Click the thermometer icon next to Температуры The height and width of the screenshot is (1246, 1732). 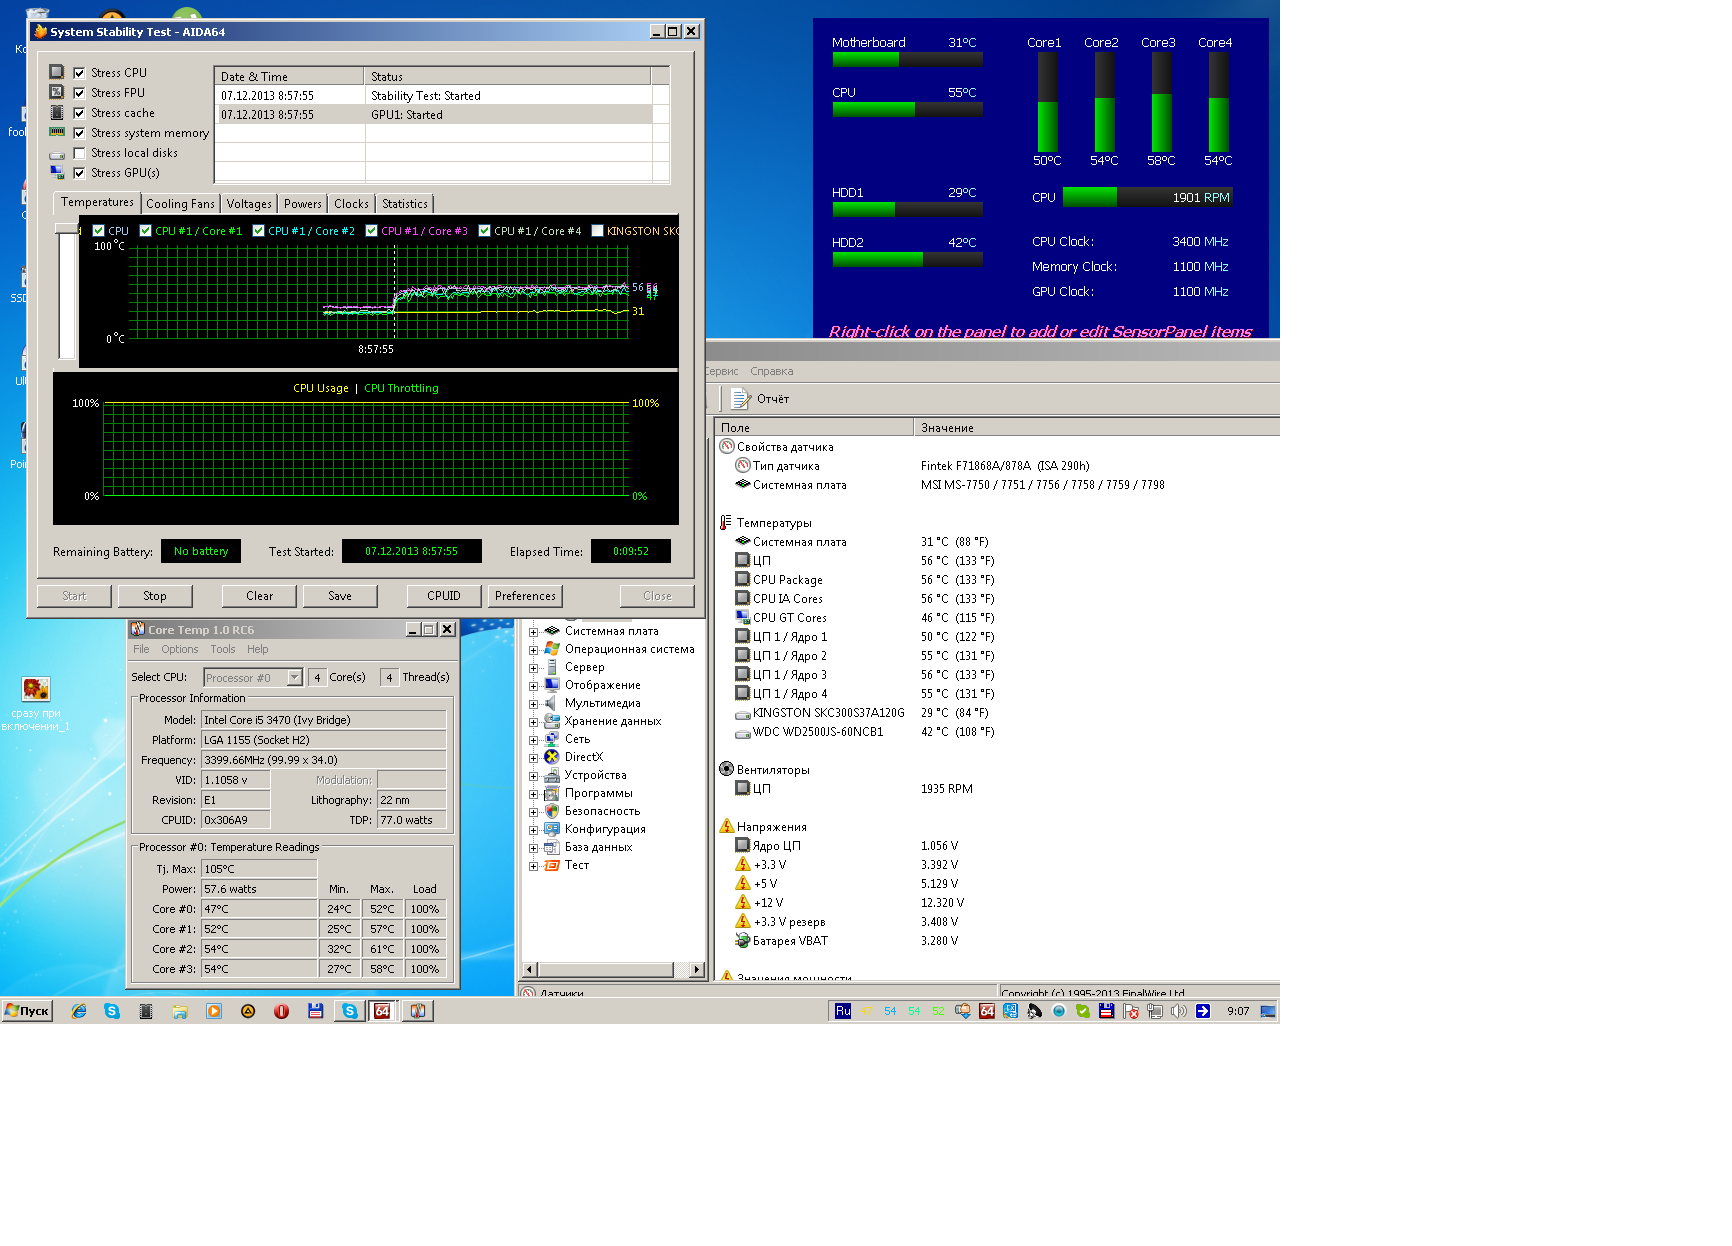click(726, 522)
